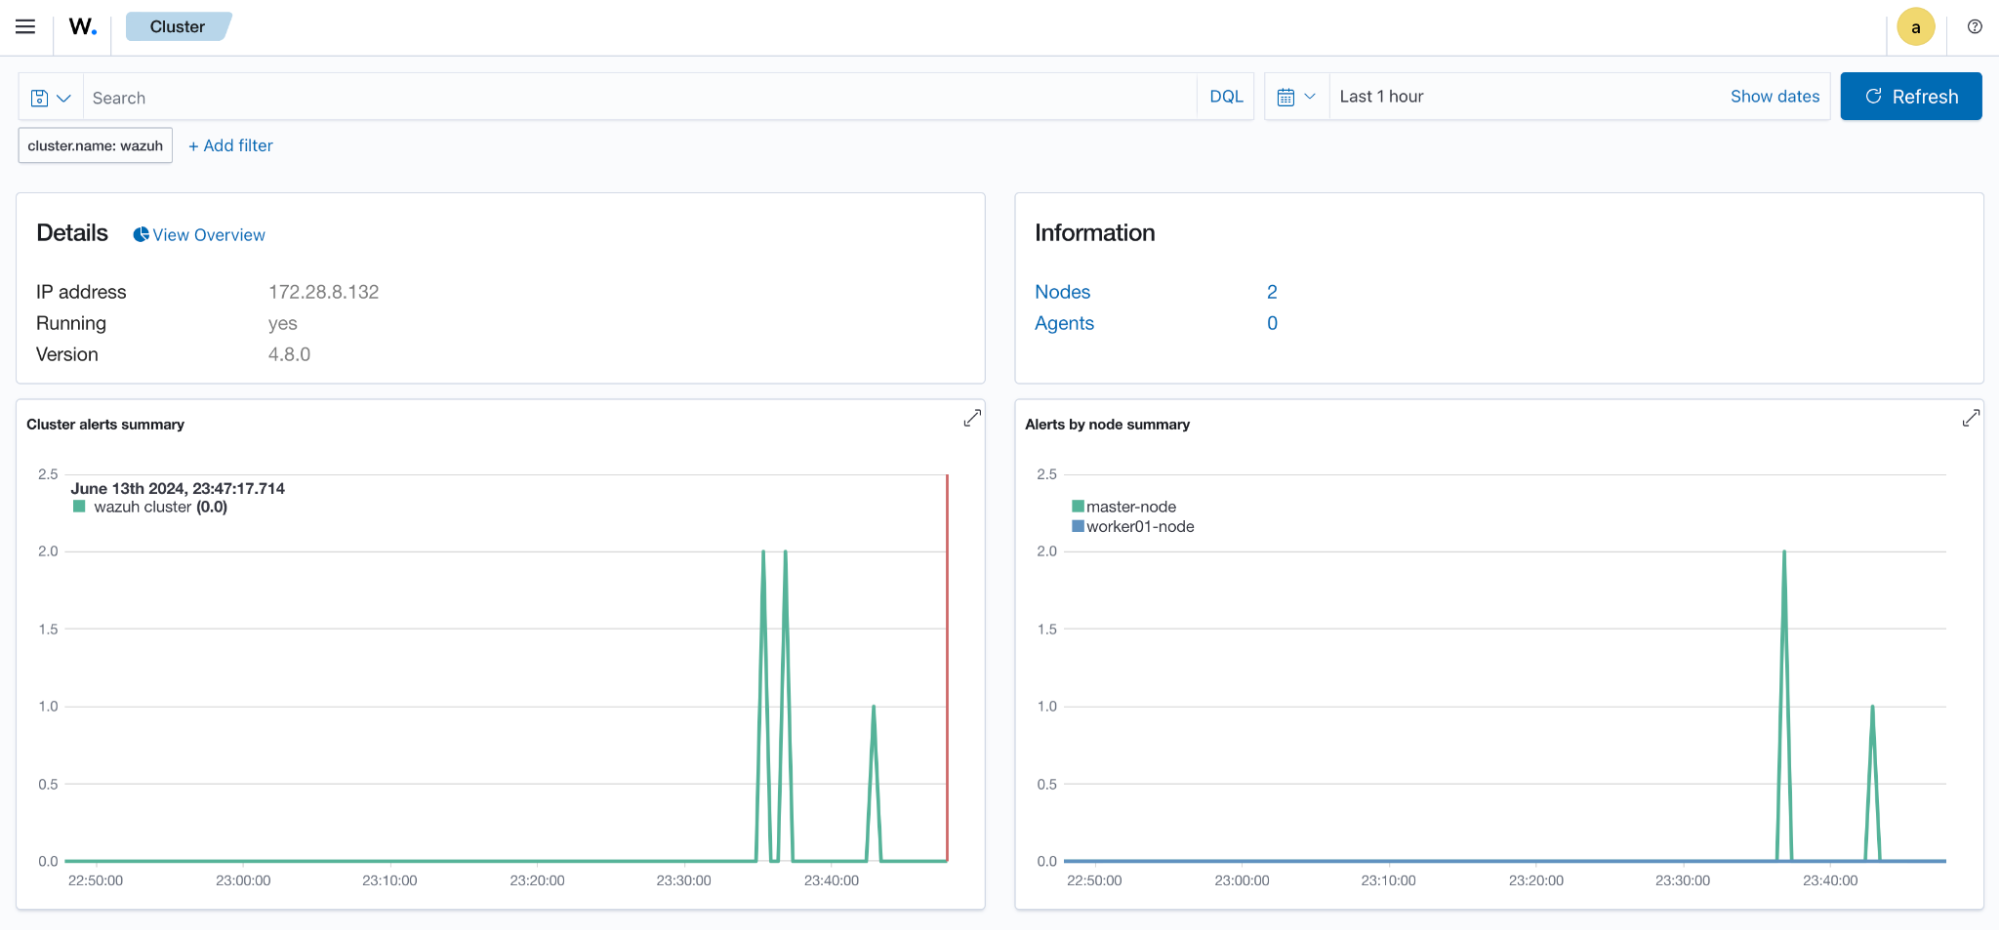This screenshot has height=931, width=1999.
Task: Click the View Overview pie chart icon
Action: [x=140, y=234]
